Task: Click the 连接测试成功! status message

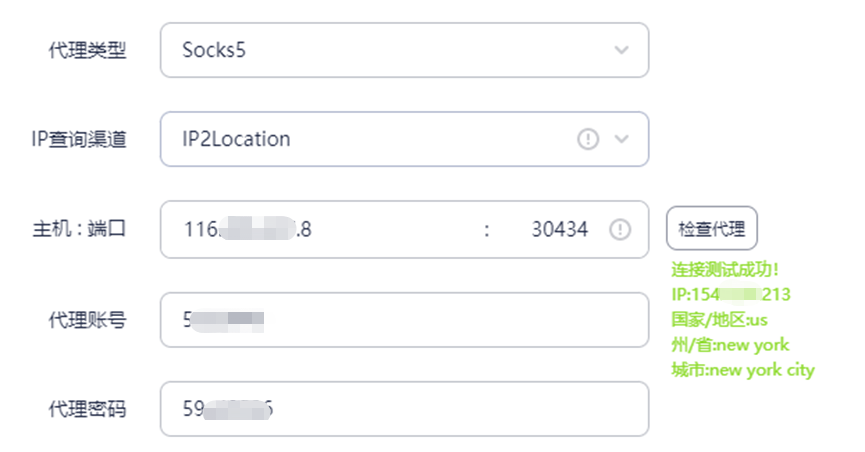Action: (725, 269)
